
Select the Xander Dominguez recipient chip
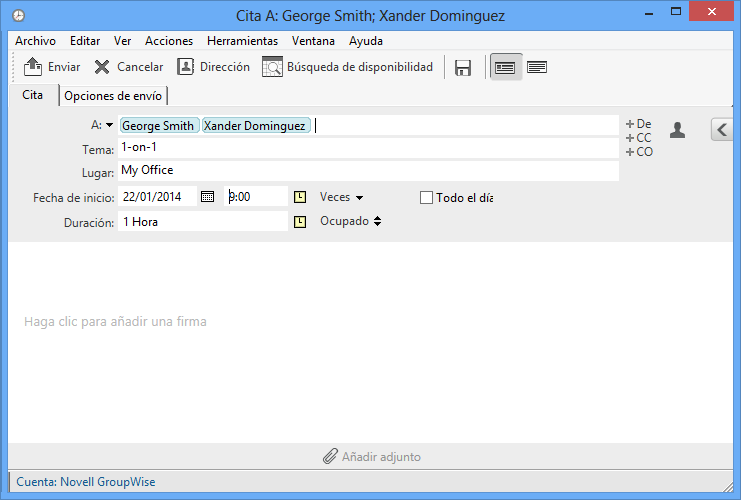pyautogui.click(x=256, y=126)
